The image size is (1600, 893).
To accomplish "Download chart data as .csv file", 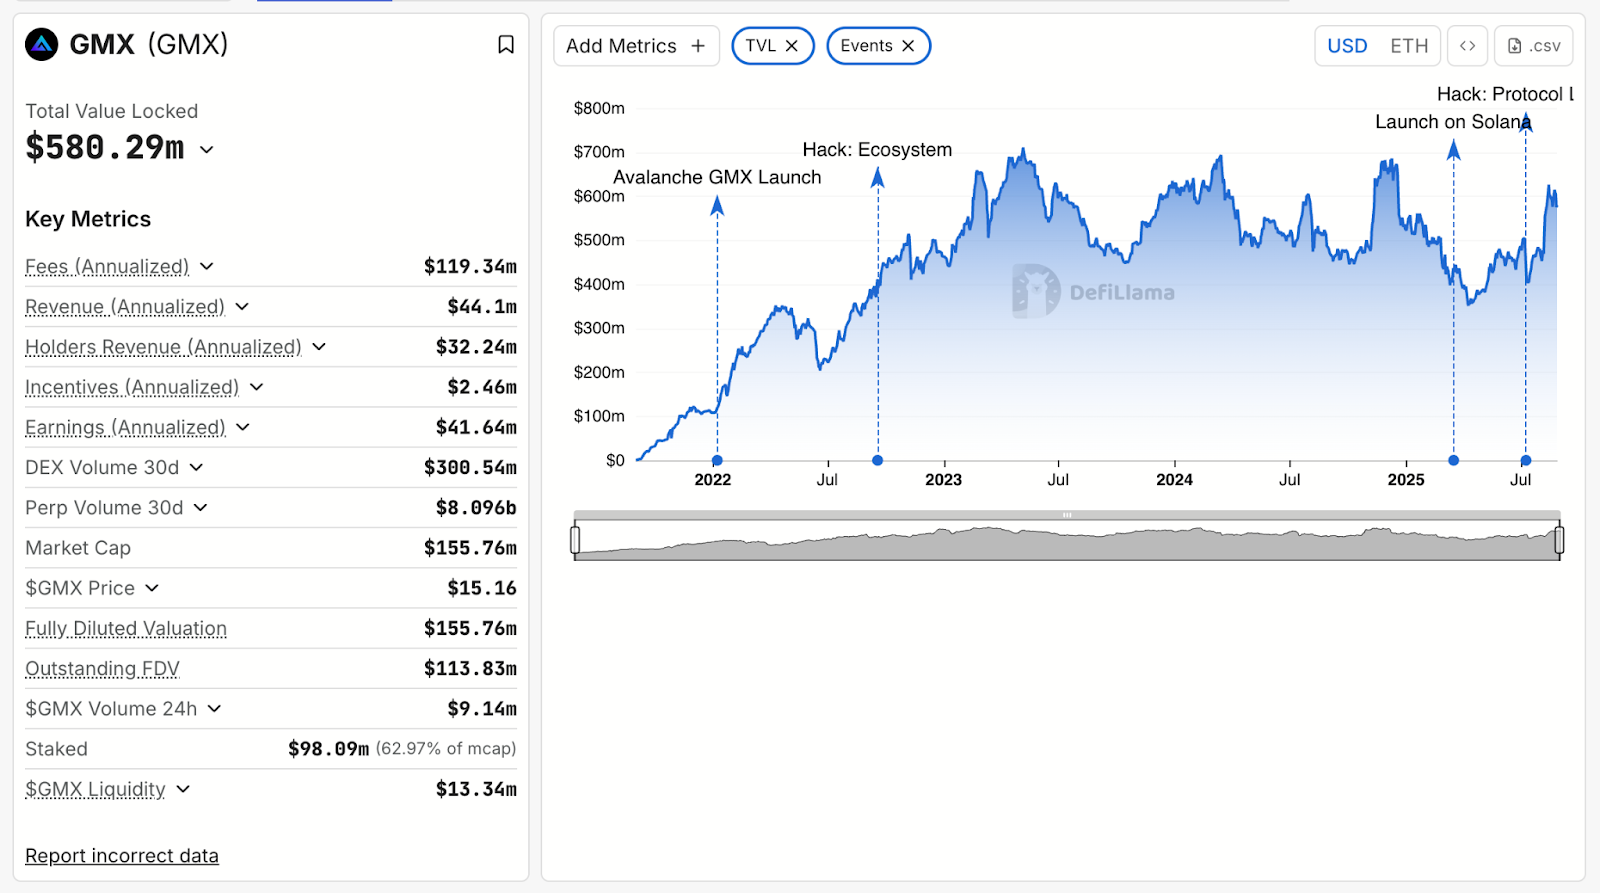I will click(x=1533, y=45).
